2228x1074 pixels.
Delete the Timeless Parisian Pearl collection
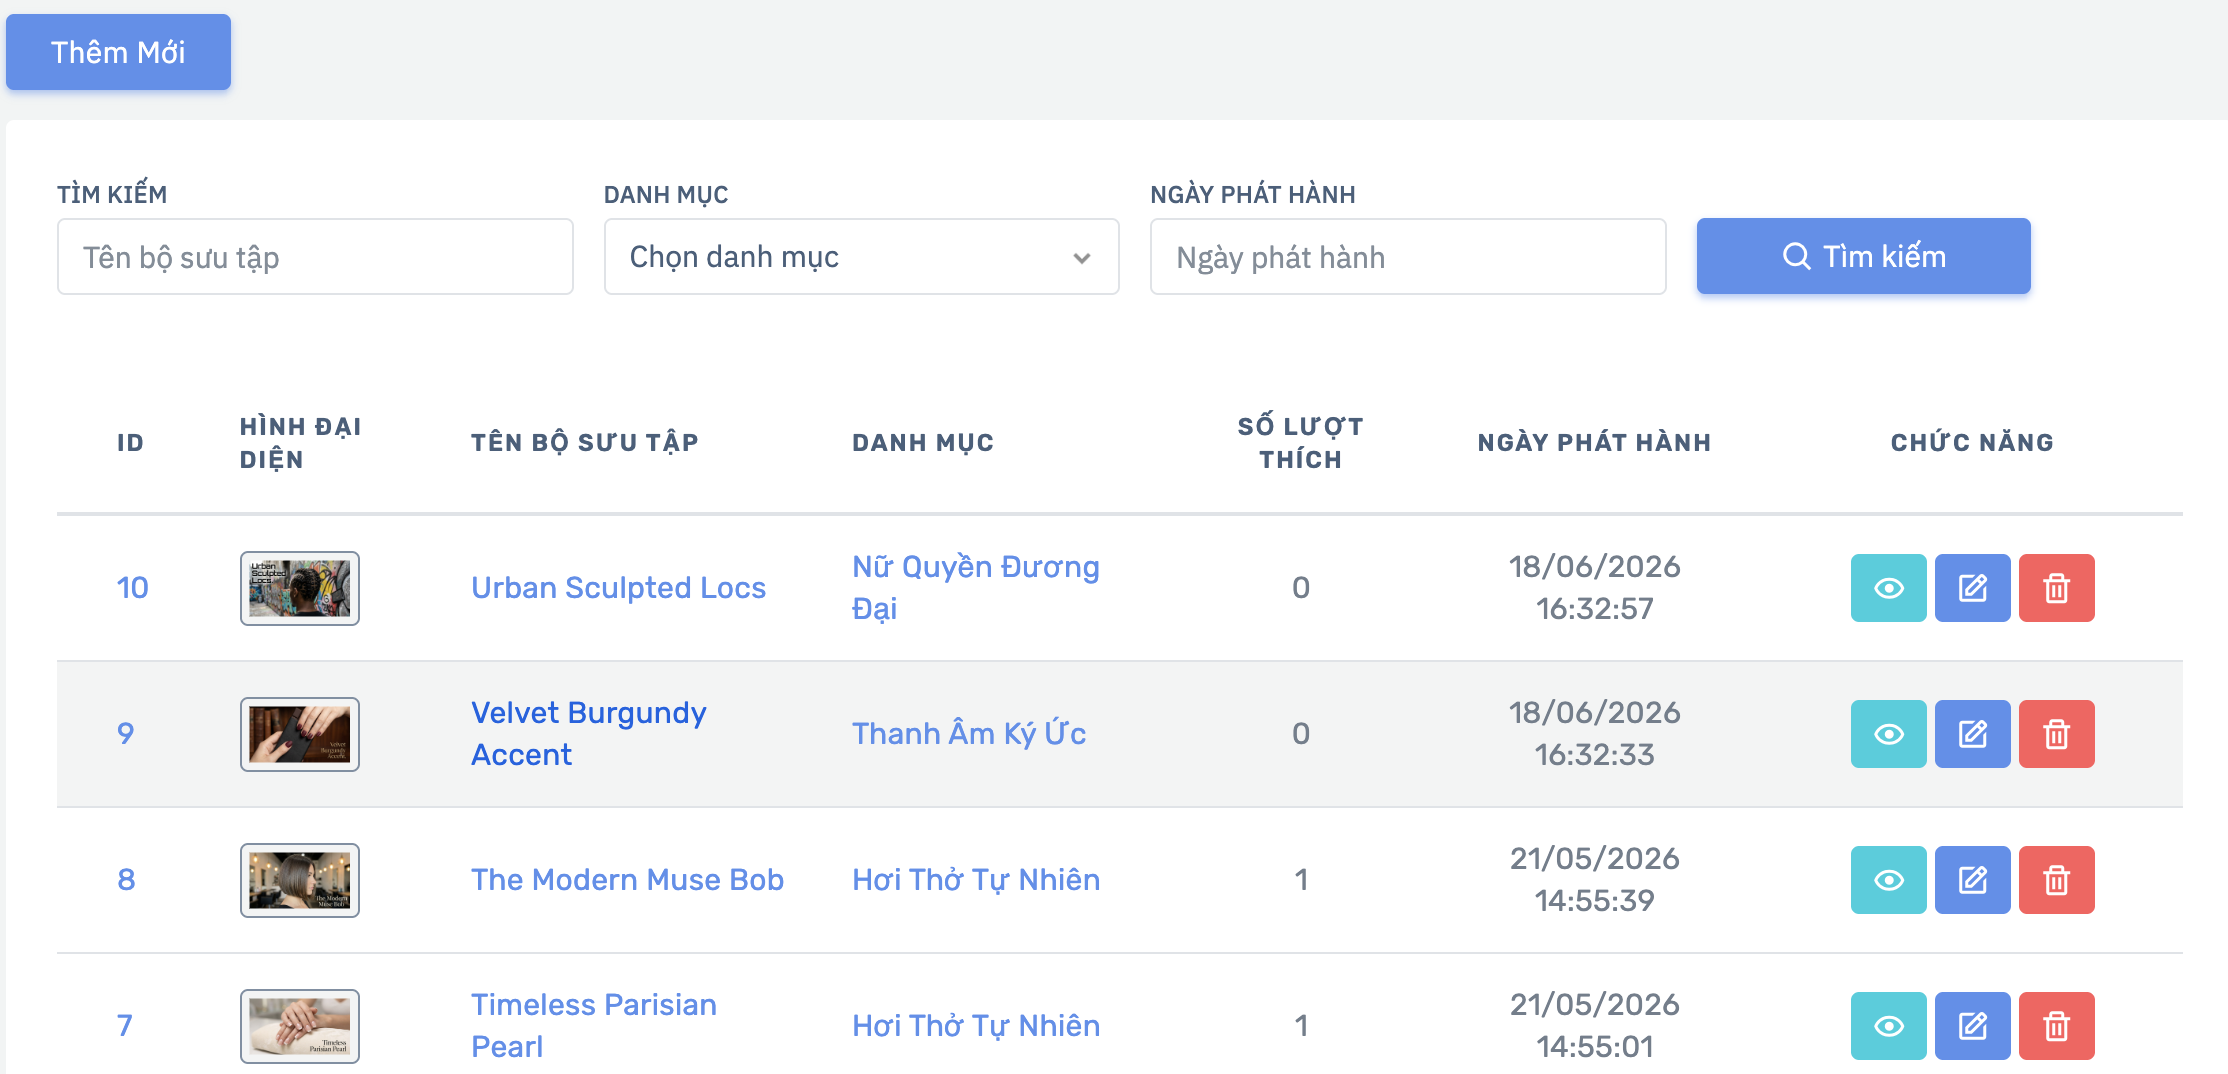(2056, 1026)
